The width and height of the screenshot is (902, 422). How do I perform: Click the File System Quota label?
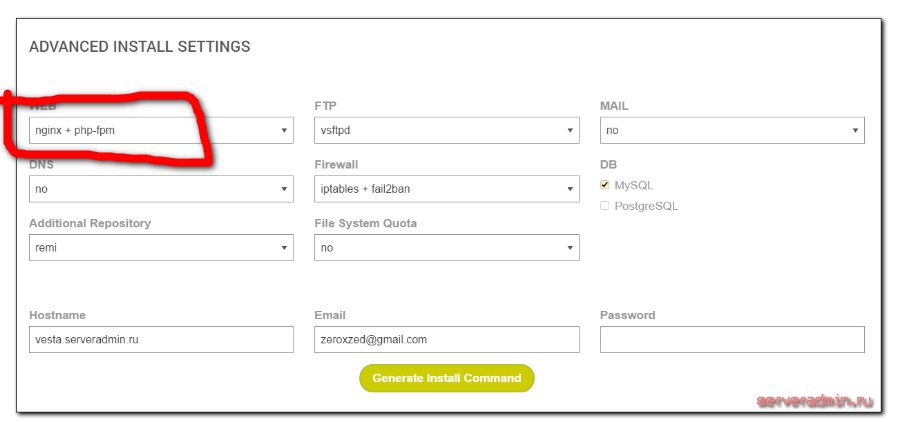365,223
